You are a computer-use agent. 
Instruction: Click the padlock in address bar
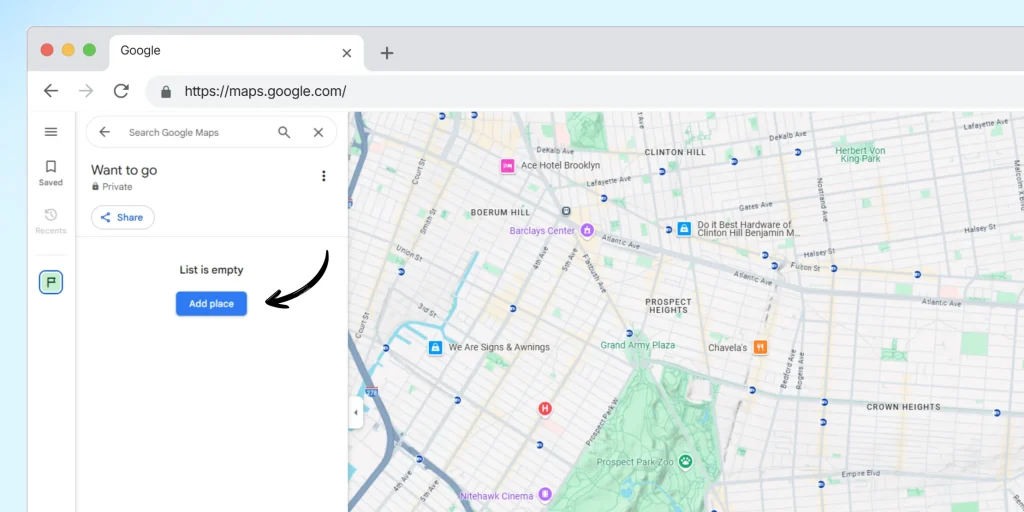[166, 91]
